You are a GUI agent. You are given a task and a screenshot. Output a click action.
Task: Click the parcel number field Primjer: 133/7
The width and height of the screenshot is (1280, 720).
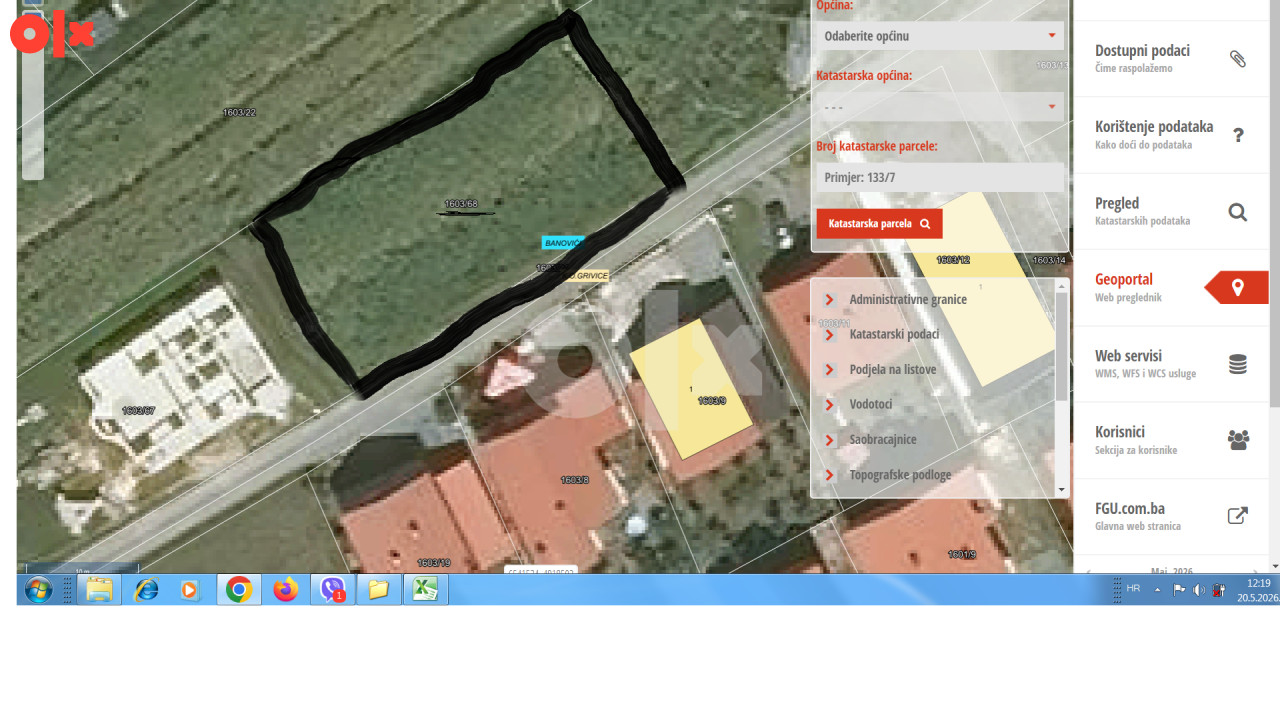[x=940, y=178]
